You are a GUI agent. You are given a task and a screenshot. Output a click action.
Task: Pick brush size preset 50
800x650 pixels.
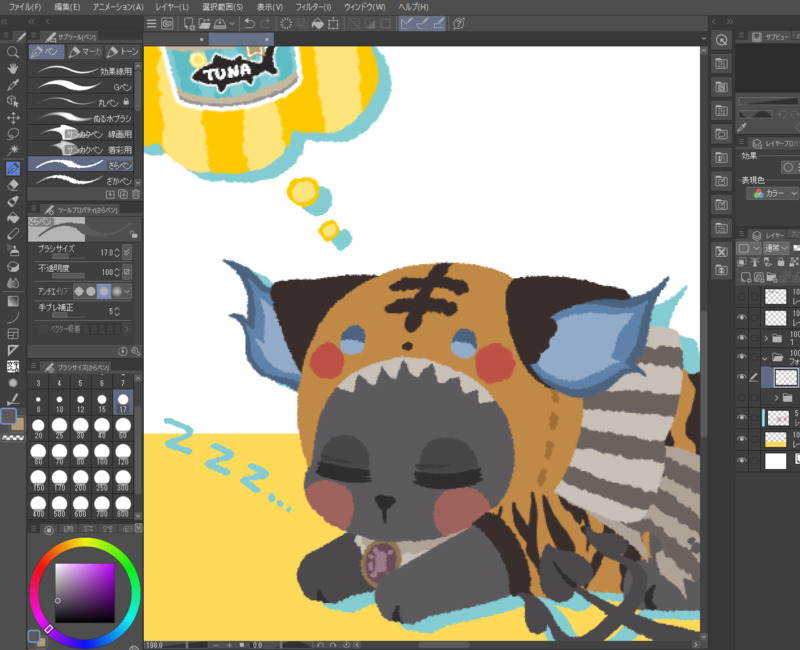[123, 429]
